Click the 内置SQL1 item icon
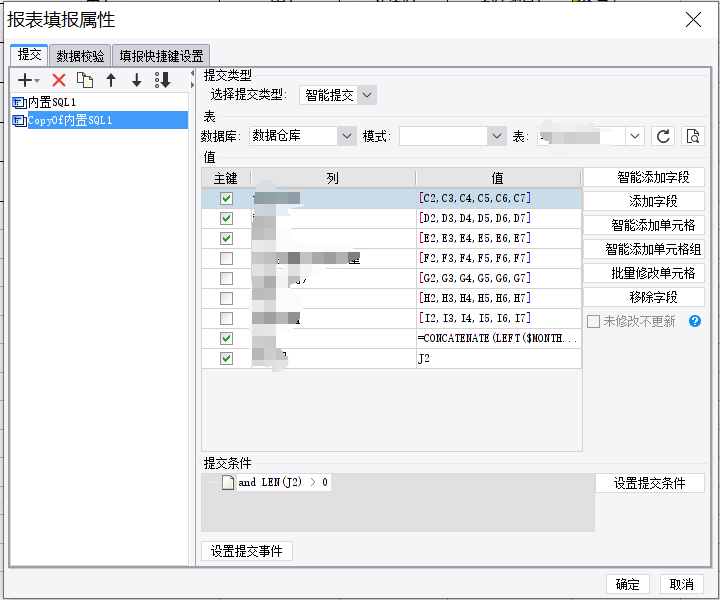This screenshot has height=600, width=720. click(x=19, y=102)
